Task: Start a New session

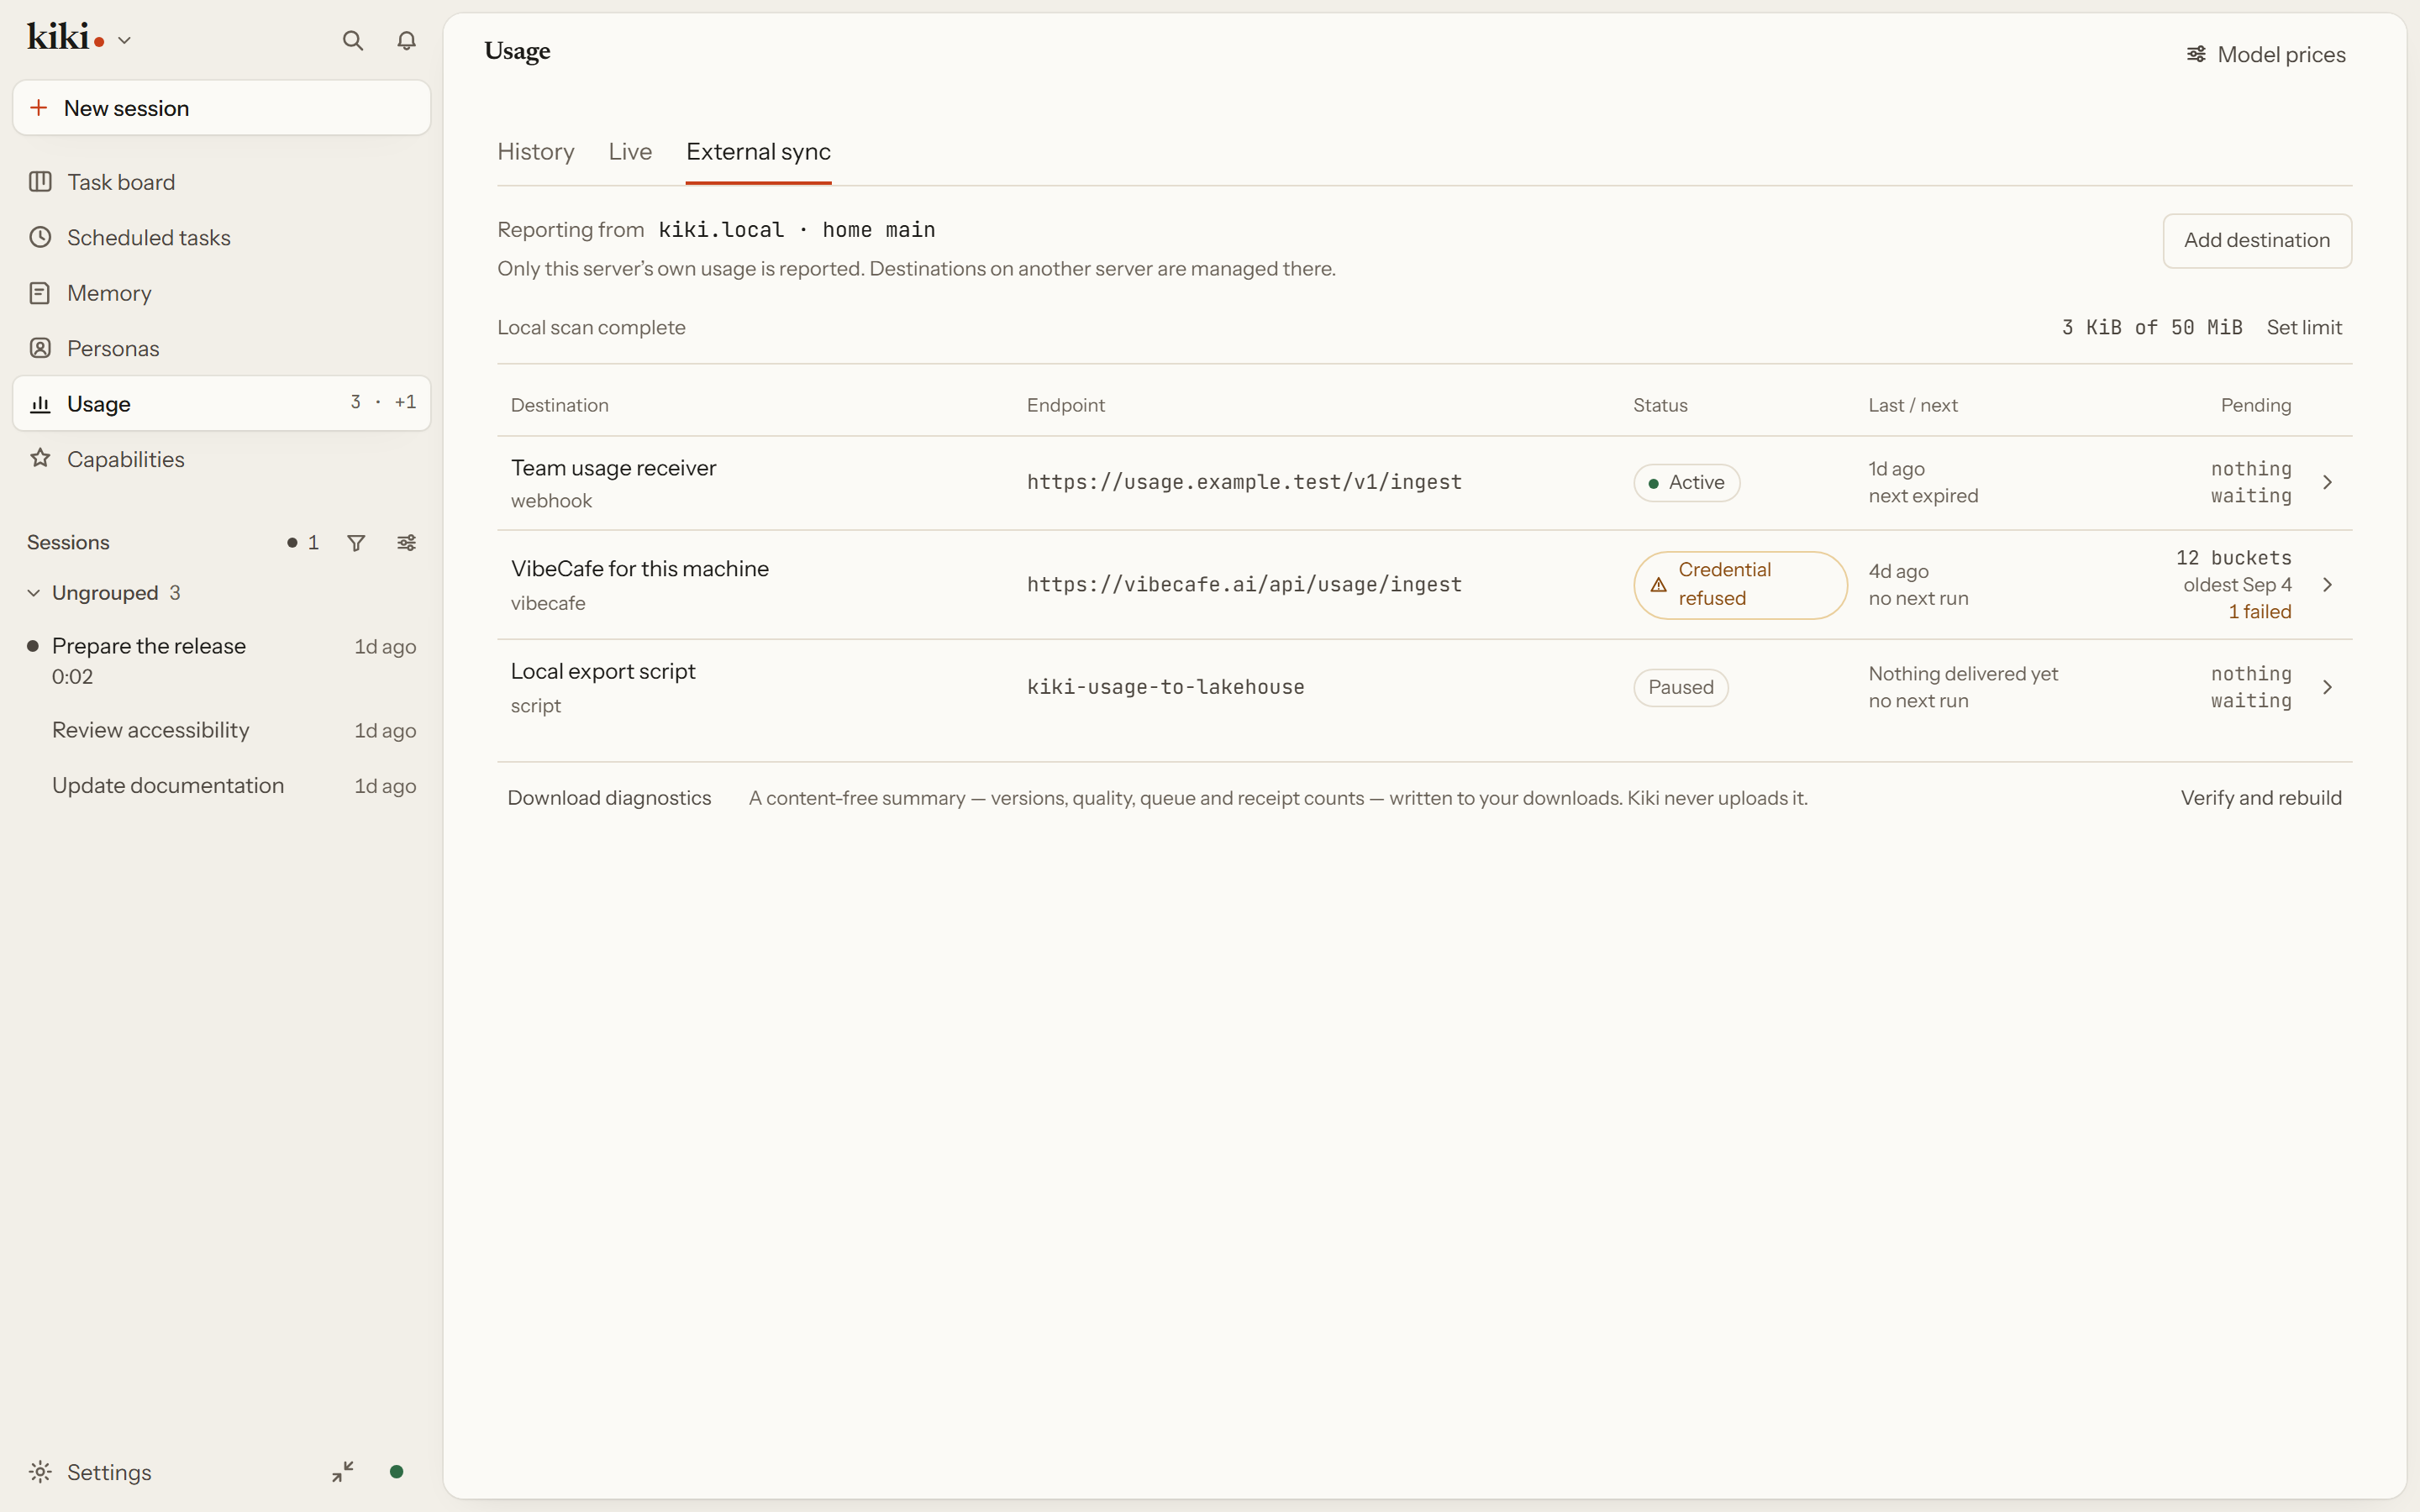Action: point(221,108)
